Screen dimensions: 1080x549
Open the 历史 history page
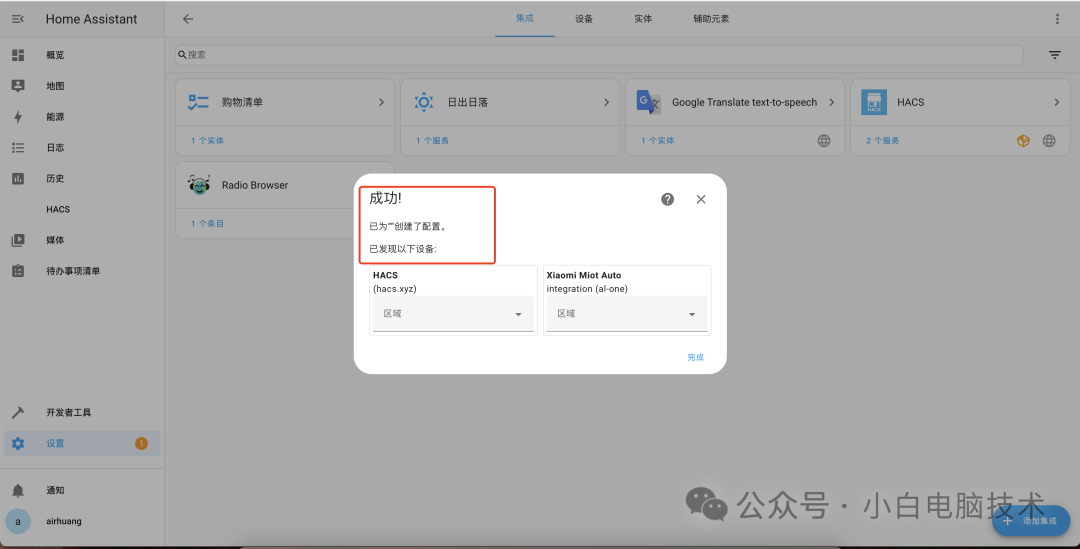pos(82,178)
